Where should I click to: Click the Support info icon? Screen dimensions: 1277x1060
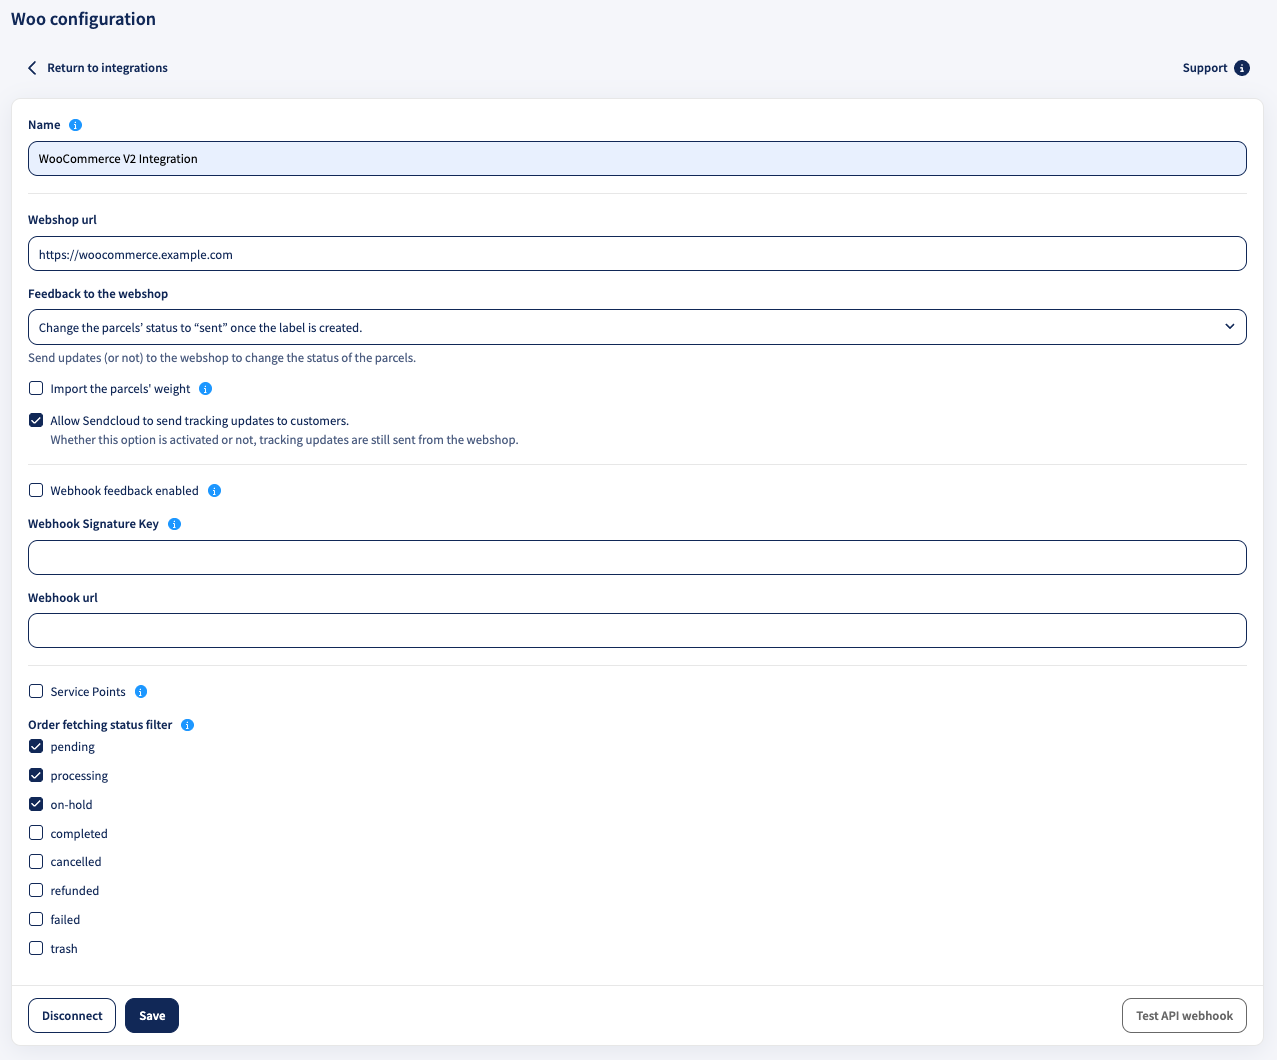pos(1242,68)
